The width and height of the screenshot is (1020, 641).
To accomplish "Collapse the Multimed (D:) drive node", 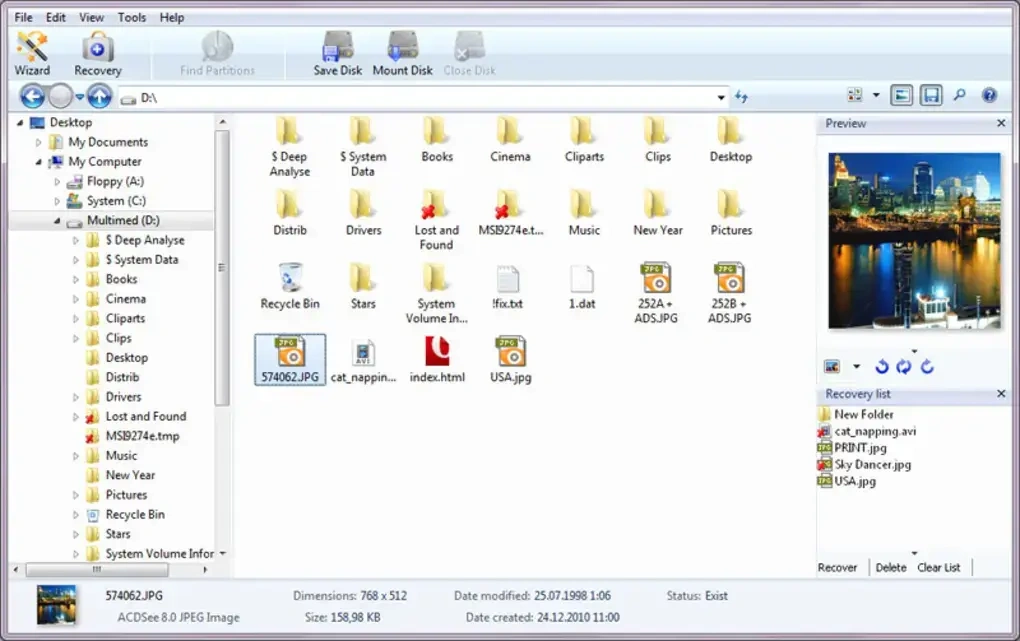I will tap(58, 220).
